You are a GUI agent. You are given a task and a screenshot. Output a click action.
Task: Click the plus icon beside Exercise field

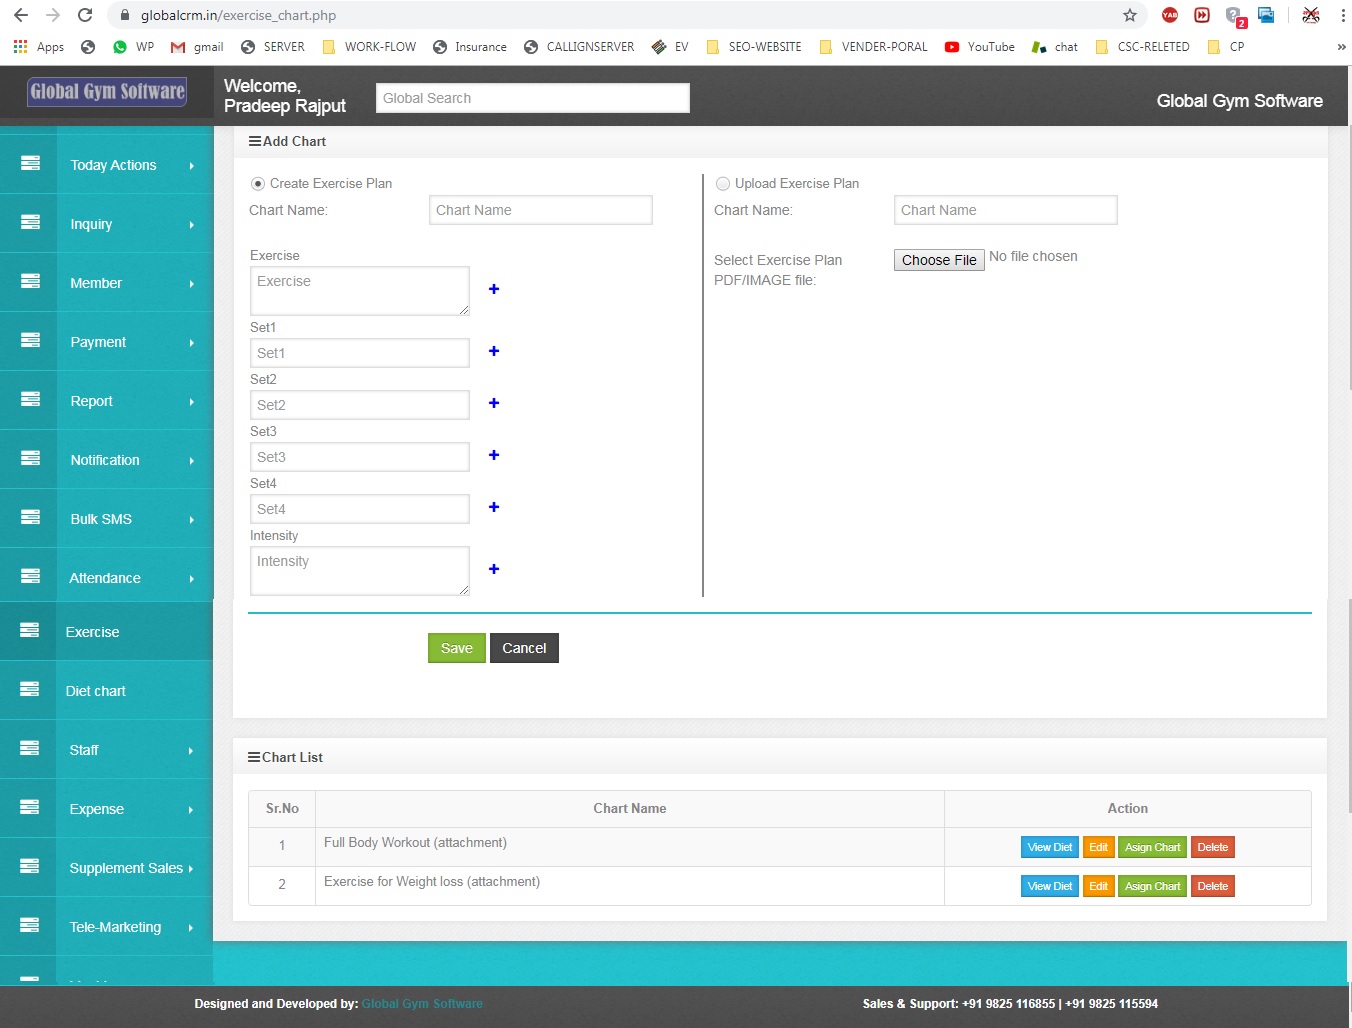pos(493,289)
